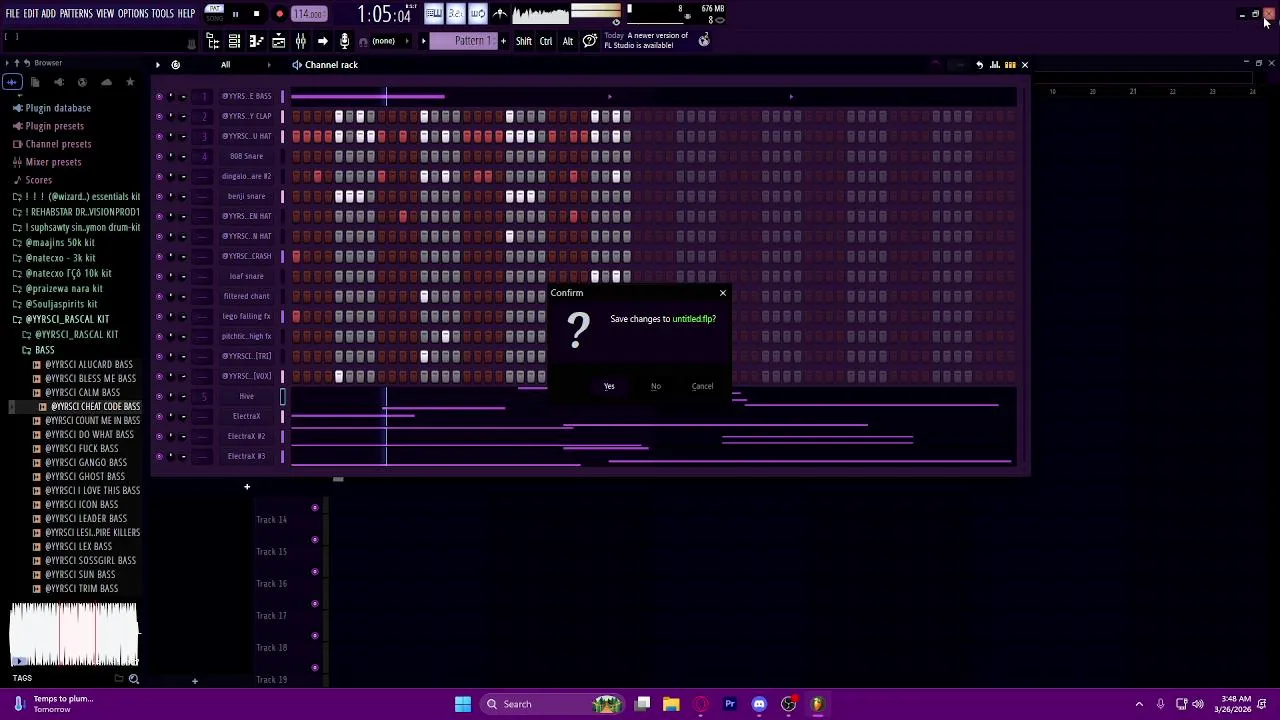Select the browser audio waveform tab icon
1280x720 pixels.
tap(11, 82)
